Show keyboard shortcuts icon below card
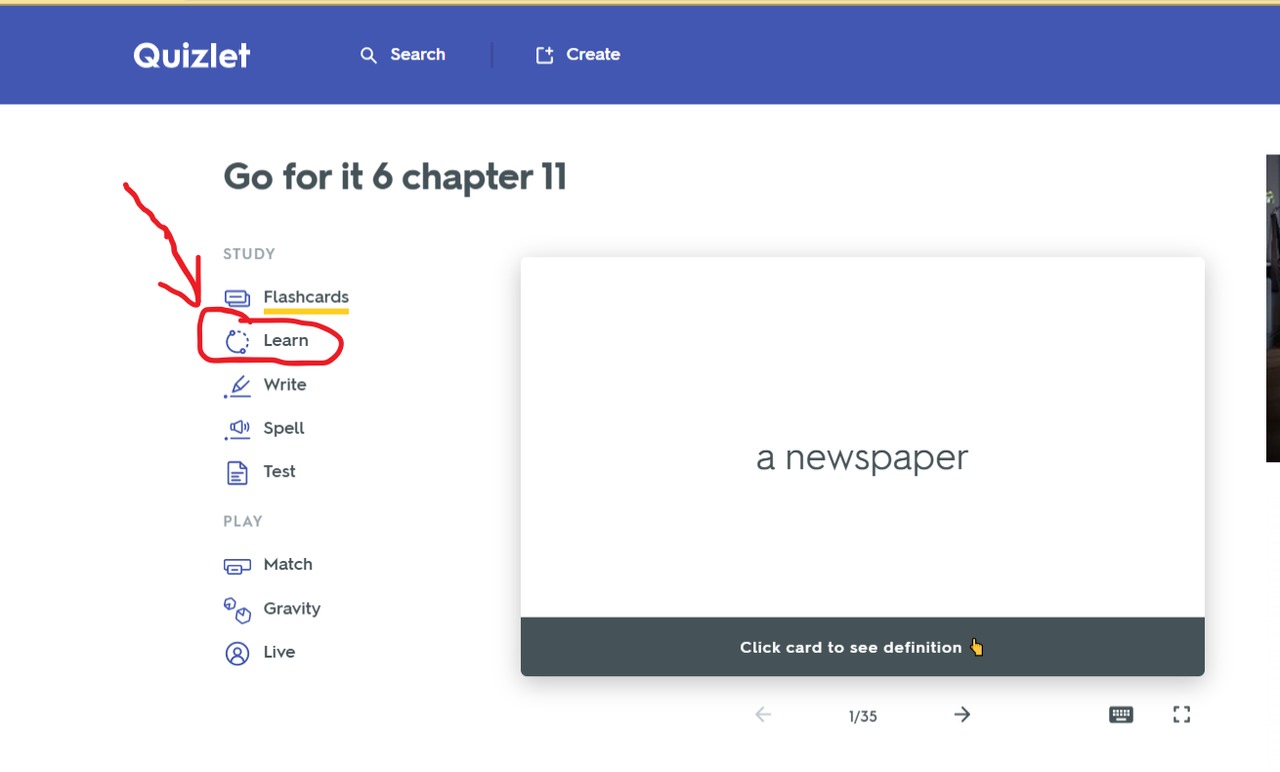This screenshot has height=772, width=1280. [1121, 714]
